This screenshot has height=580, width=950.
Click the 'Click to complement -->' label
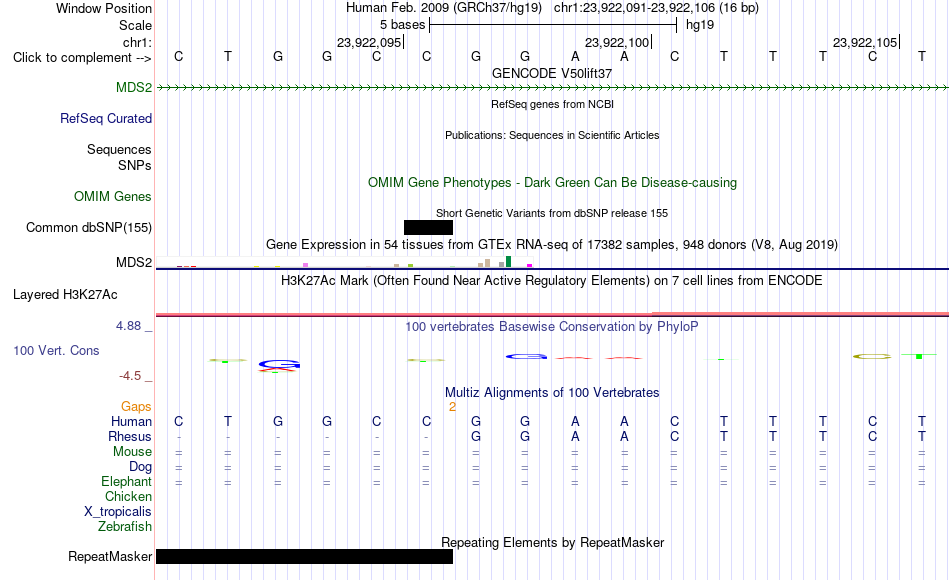coord(82,58)
